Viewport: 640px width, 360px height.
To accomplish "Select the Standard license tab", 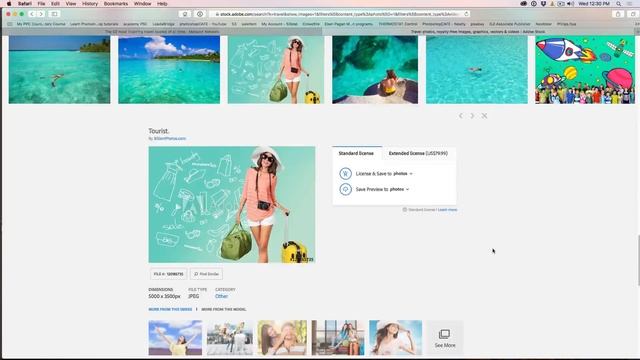I will (x=356, y=153).
